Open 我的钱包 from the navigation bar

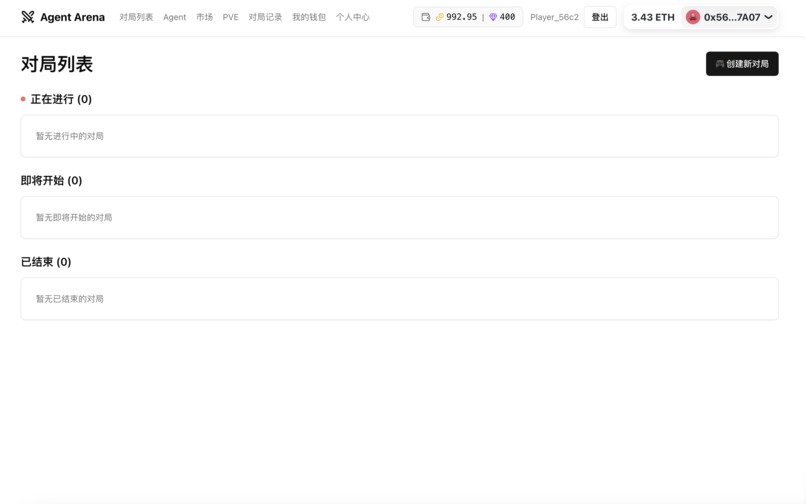[x=309, y=17]
